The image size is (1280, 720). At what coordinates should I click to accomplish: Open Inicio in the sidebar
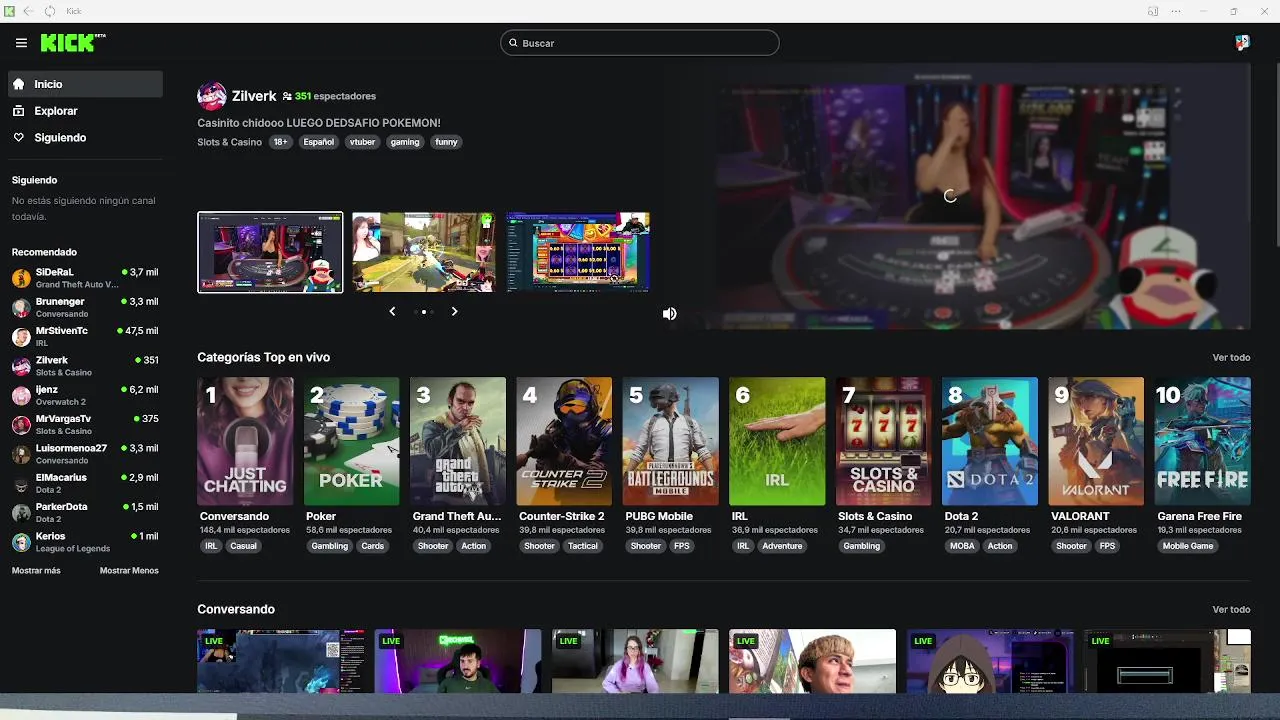click(x=85, y=84)
